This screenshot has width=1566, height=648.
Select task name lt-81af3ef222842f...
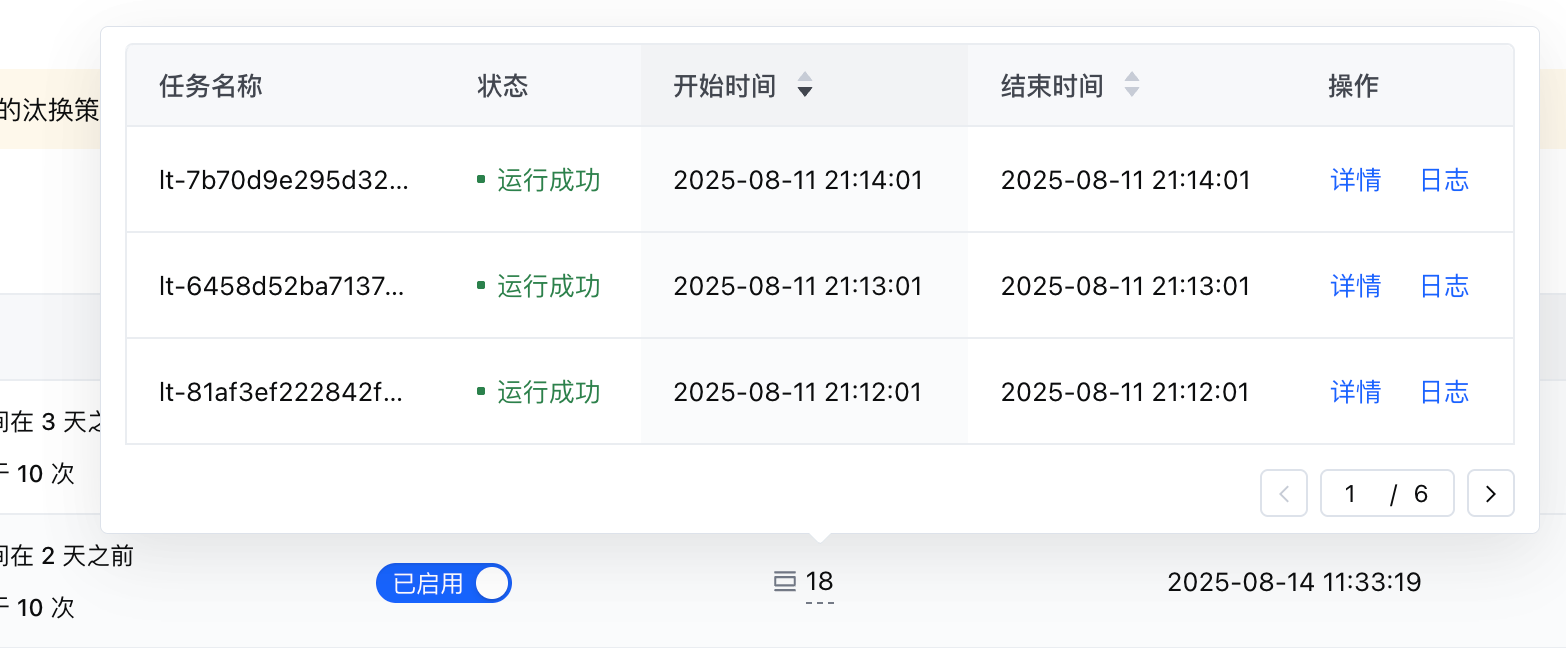283,391
